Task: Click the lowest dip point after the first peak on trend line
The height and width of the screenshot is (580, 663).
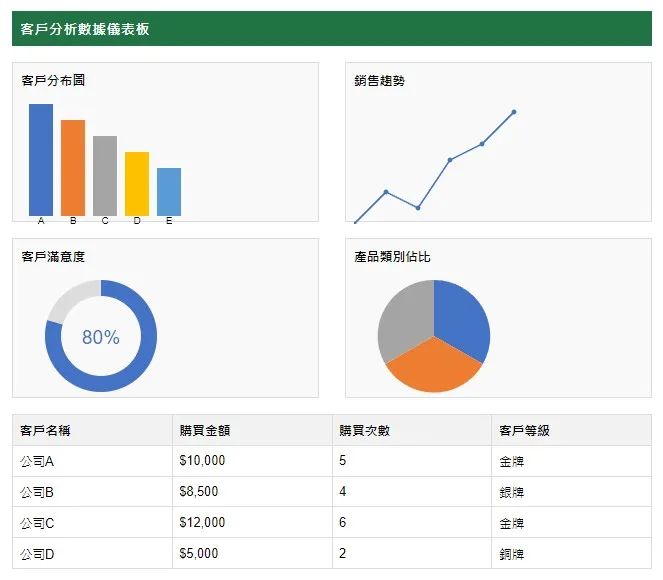Action: [418, 208]
